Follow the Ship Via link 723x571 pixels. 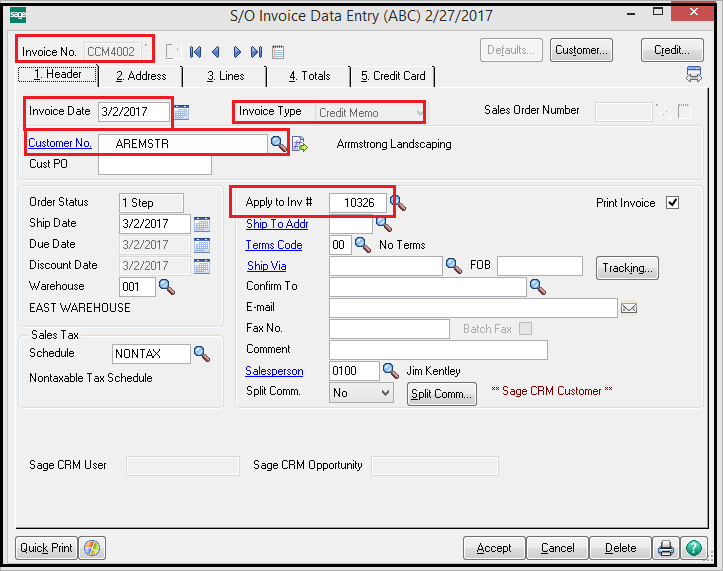tap(267, 266)
